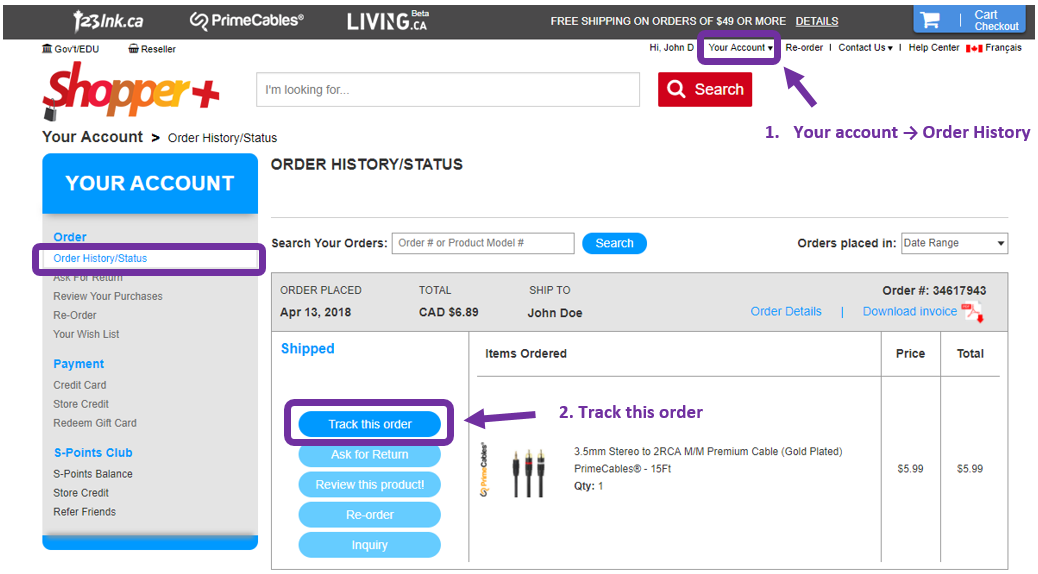Open the RCA cable product thumbnail
The height and width of the screenshot is (574, 1038).
528,473
